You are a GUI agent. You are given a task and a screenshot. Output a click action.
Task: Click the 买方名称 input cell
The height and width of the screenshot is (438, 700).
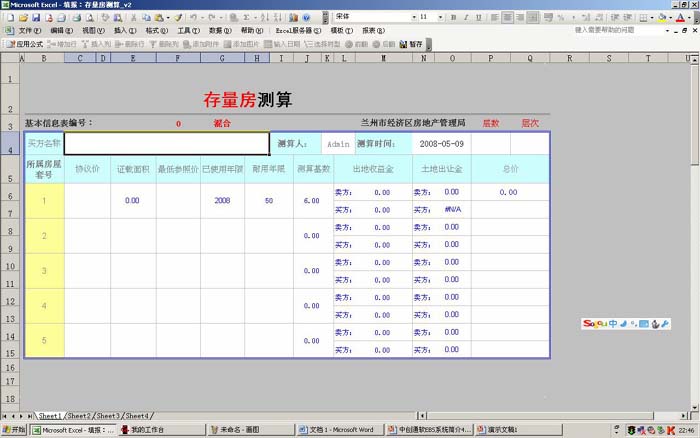[x=166, y=143]
